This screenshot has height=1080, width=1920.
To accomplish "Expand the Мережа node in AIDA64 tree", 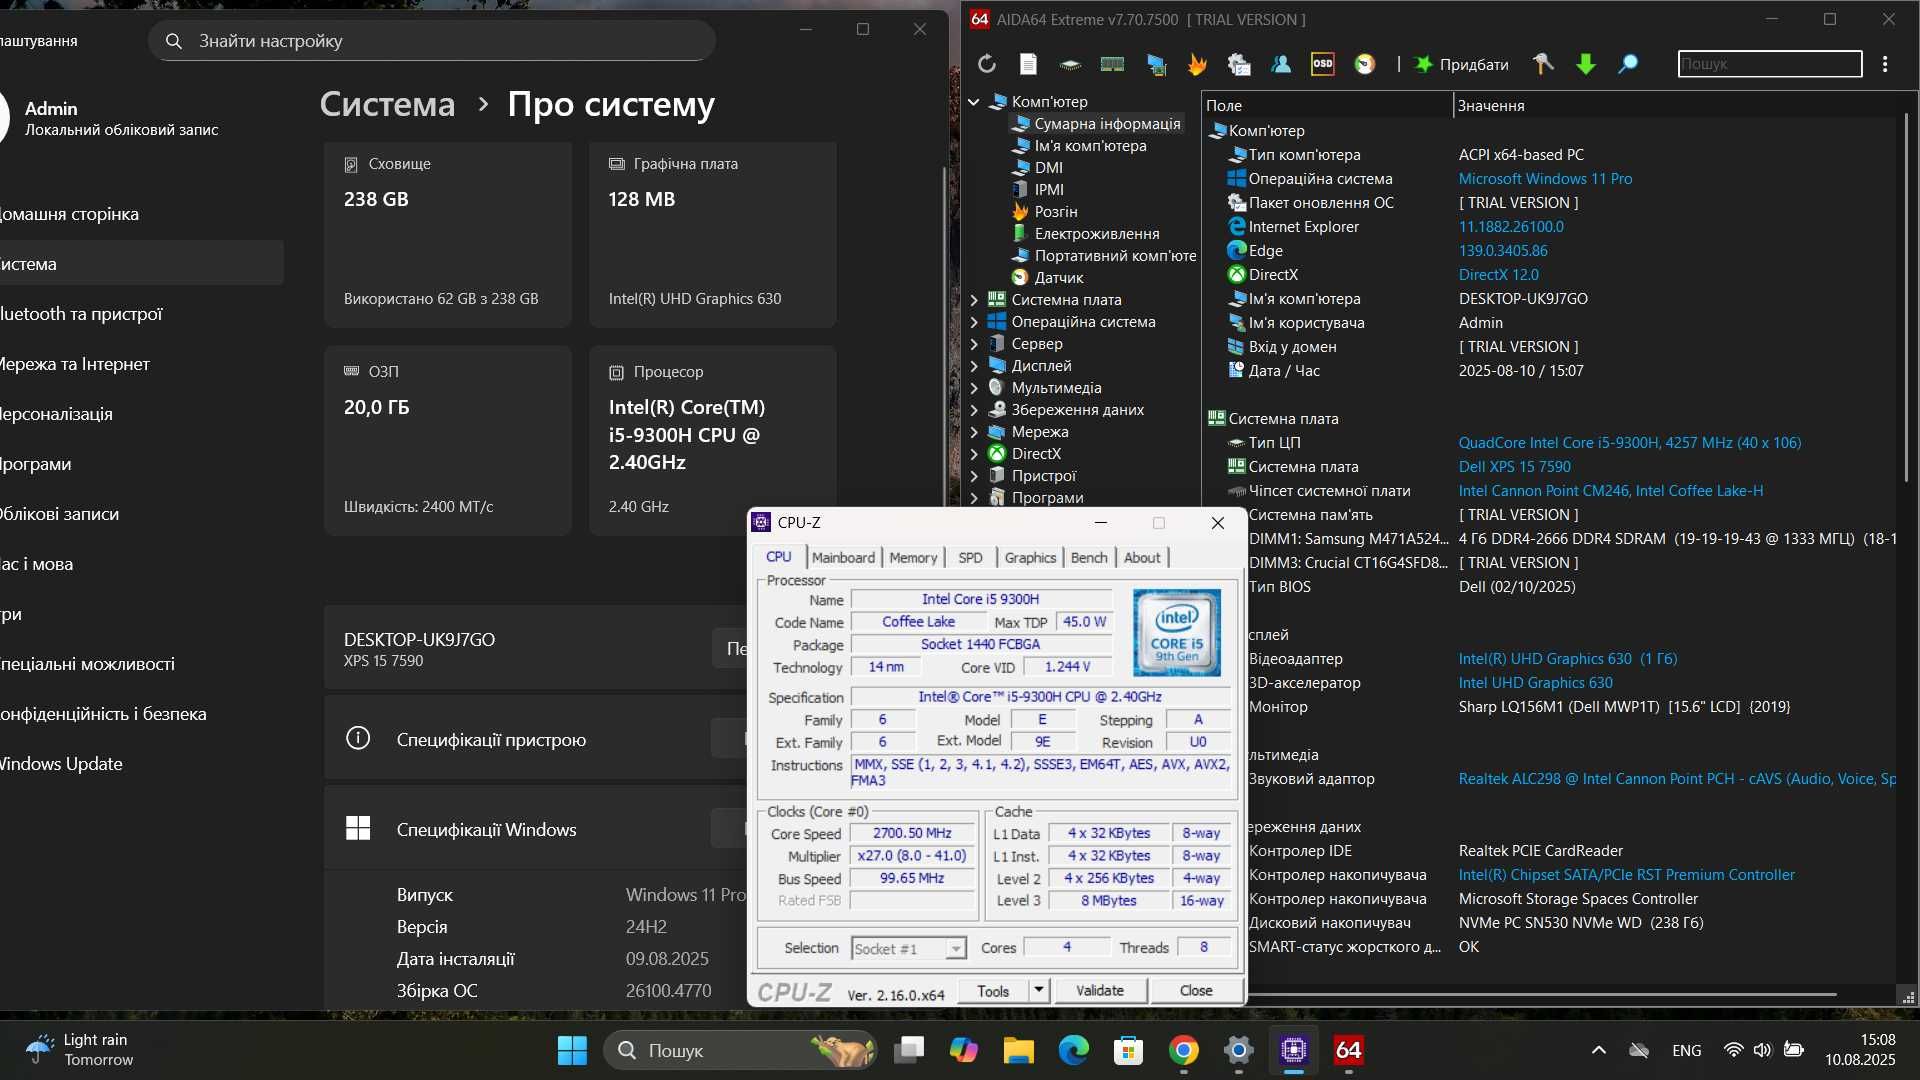I will 973,431.
